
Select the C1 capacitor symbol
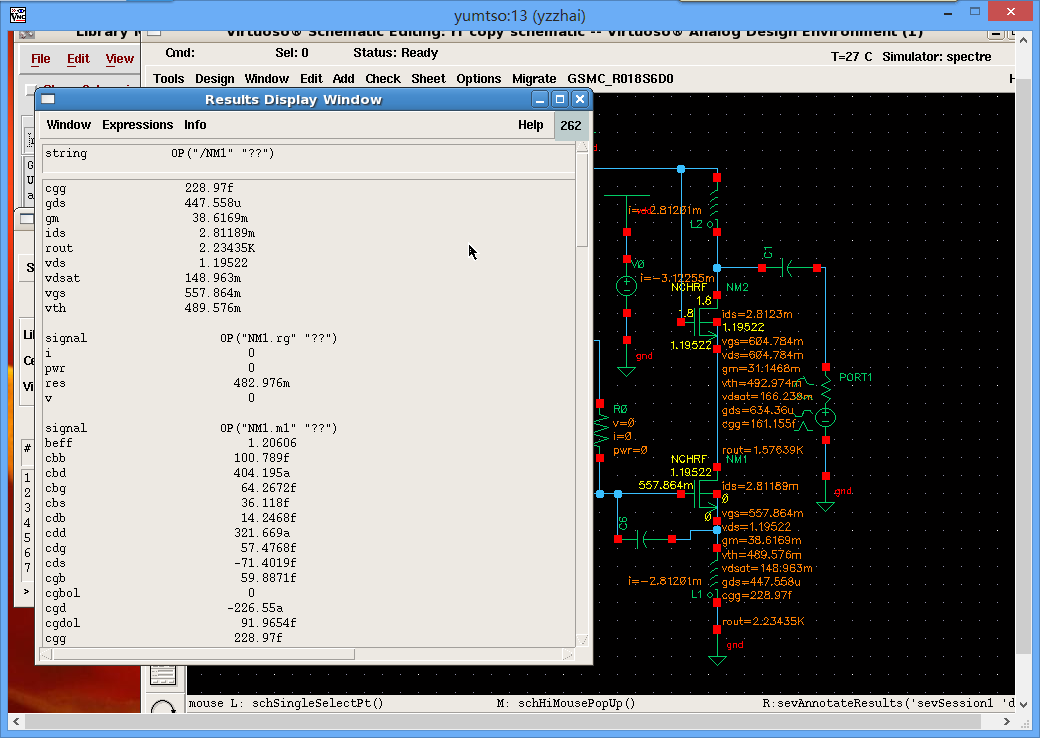click(x=789, y=268)
